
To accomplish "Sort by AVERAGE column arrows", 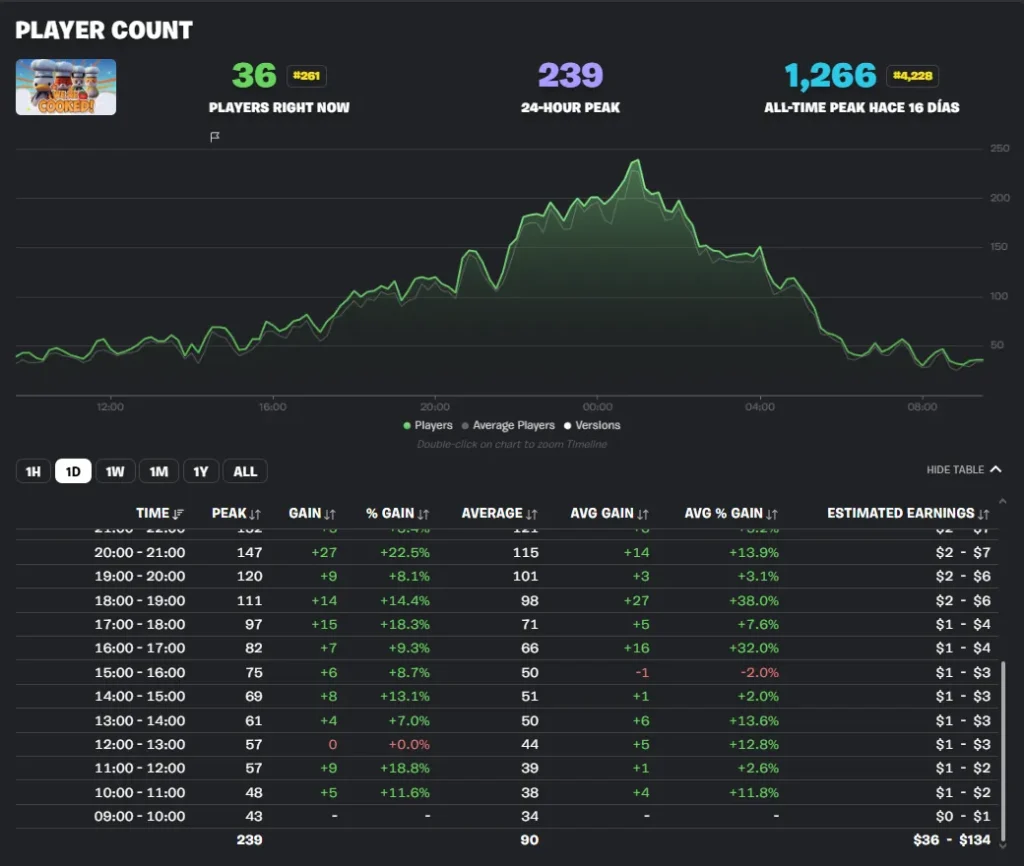I will point(532,513).
